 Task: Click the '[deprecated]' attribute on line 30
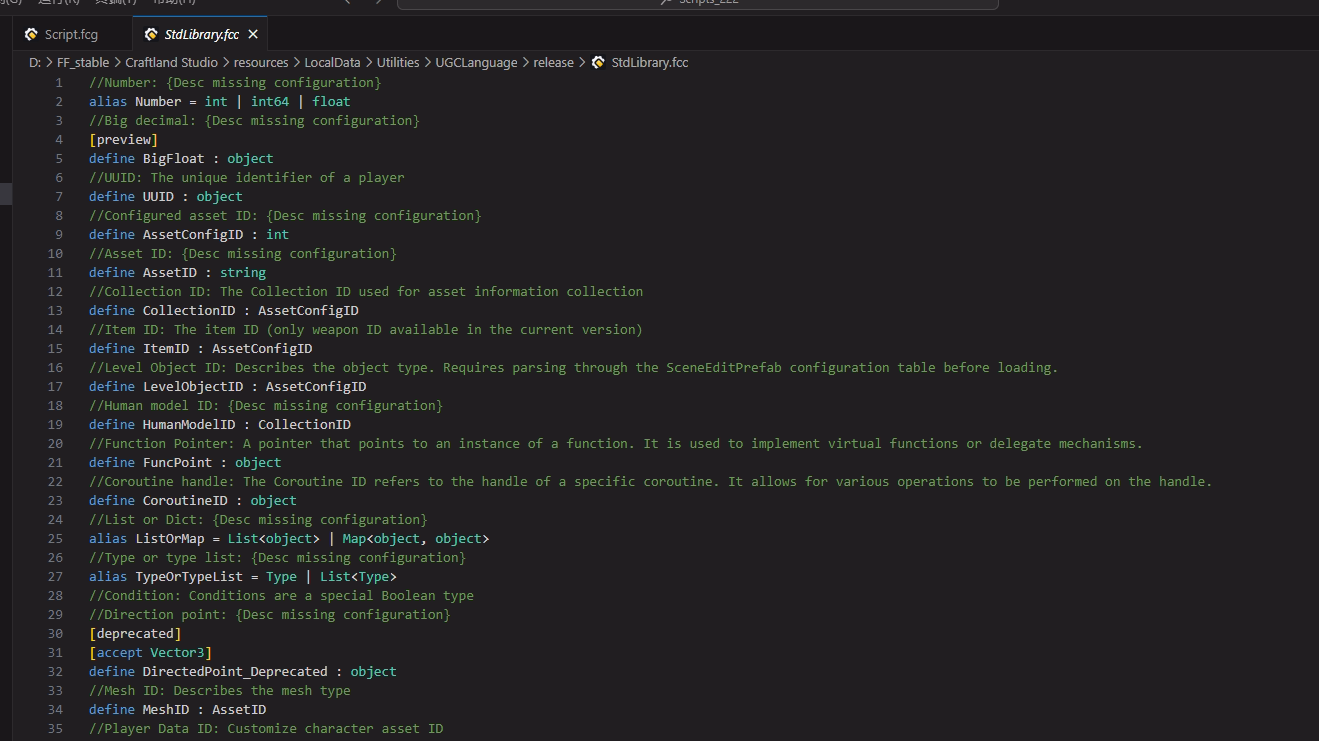coord(135,633)
